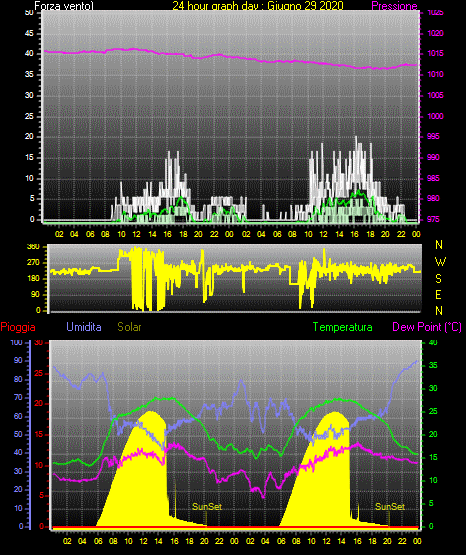This screenshot has height=555, width=466.
Task: Click the '70' humidity axis value
Action: (18, 397)
